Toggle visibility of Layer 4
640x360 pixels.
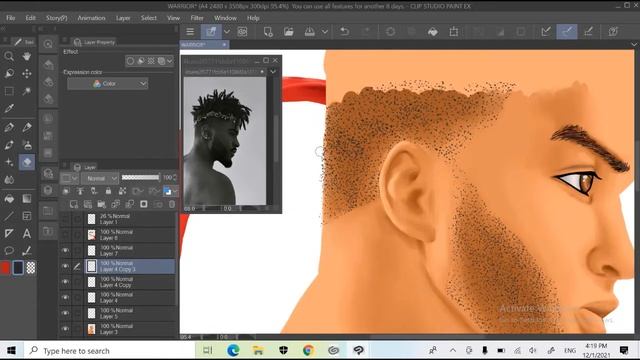[65, 297]
